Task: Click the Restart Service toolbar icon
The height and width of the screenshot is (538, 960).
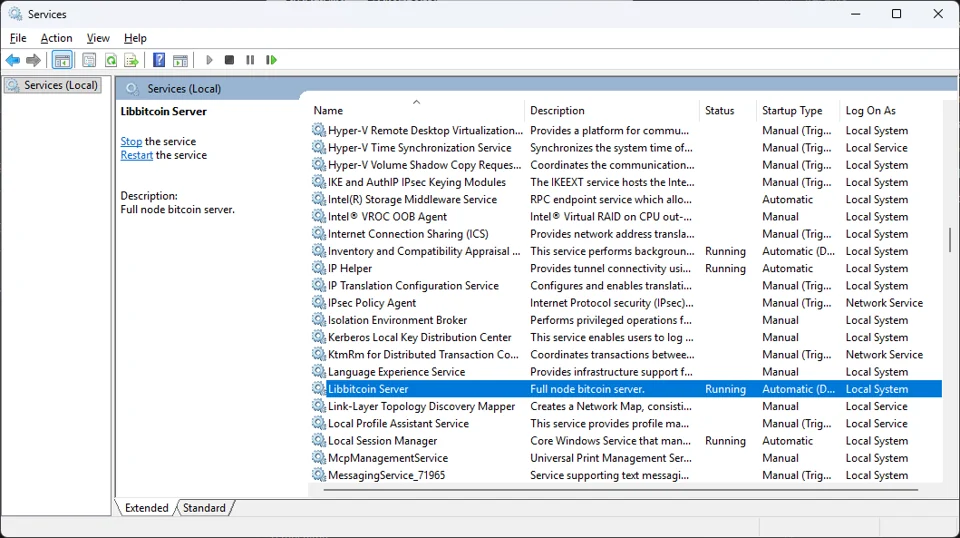Action: point(271,60)
